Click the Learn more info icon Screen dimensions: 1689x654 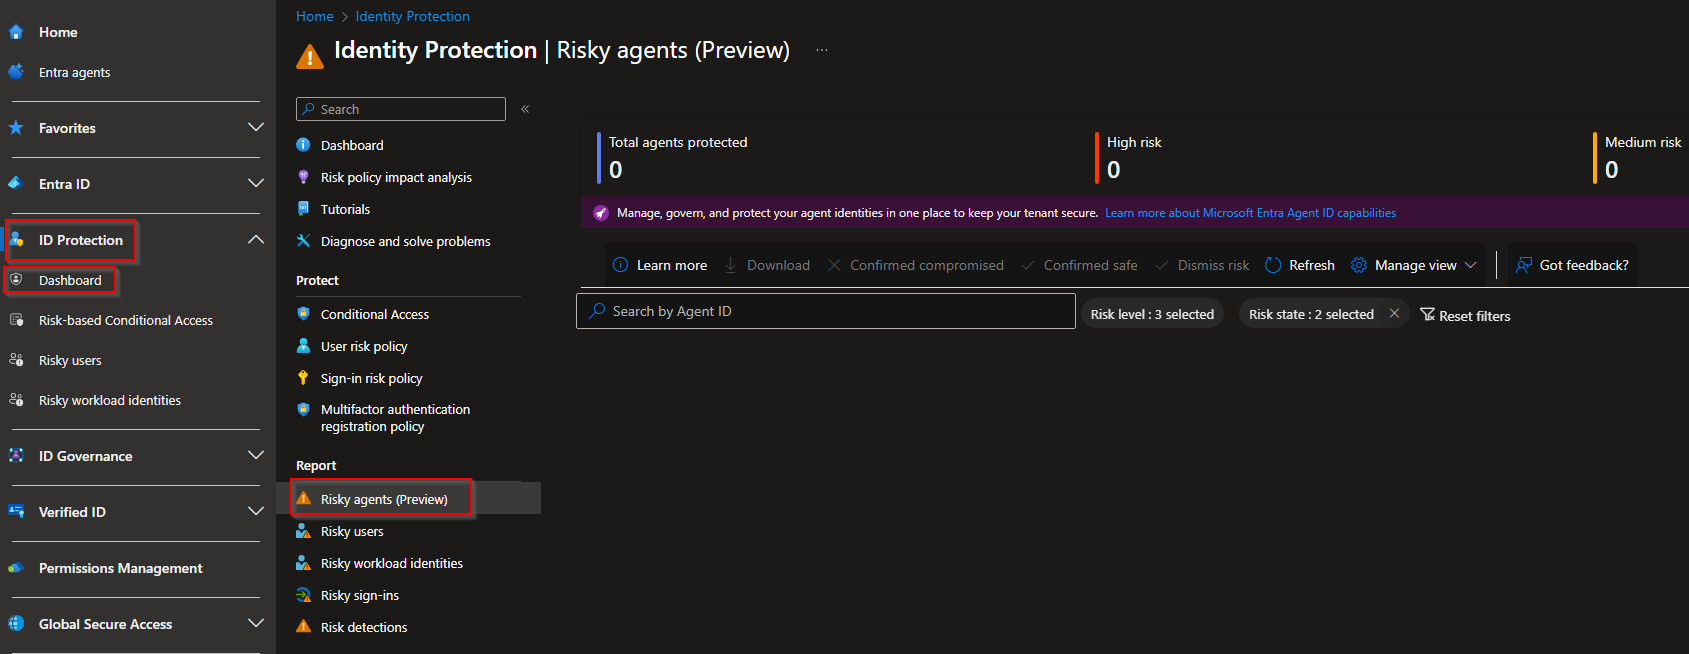pyautogui.click(x=620, y=265)
